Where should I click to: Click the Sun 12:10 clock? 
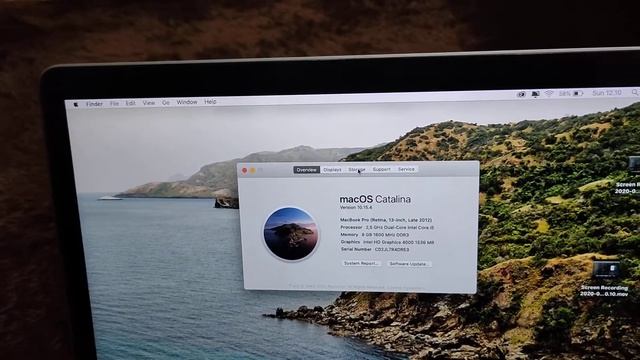click(607, 93)
